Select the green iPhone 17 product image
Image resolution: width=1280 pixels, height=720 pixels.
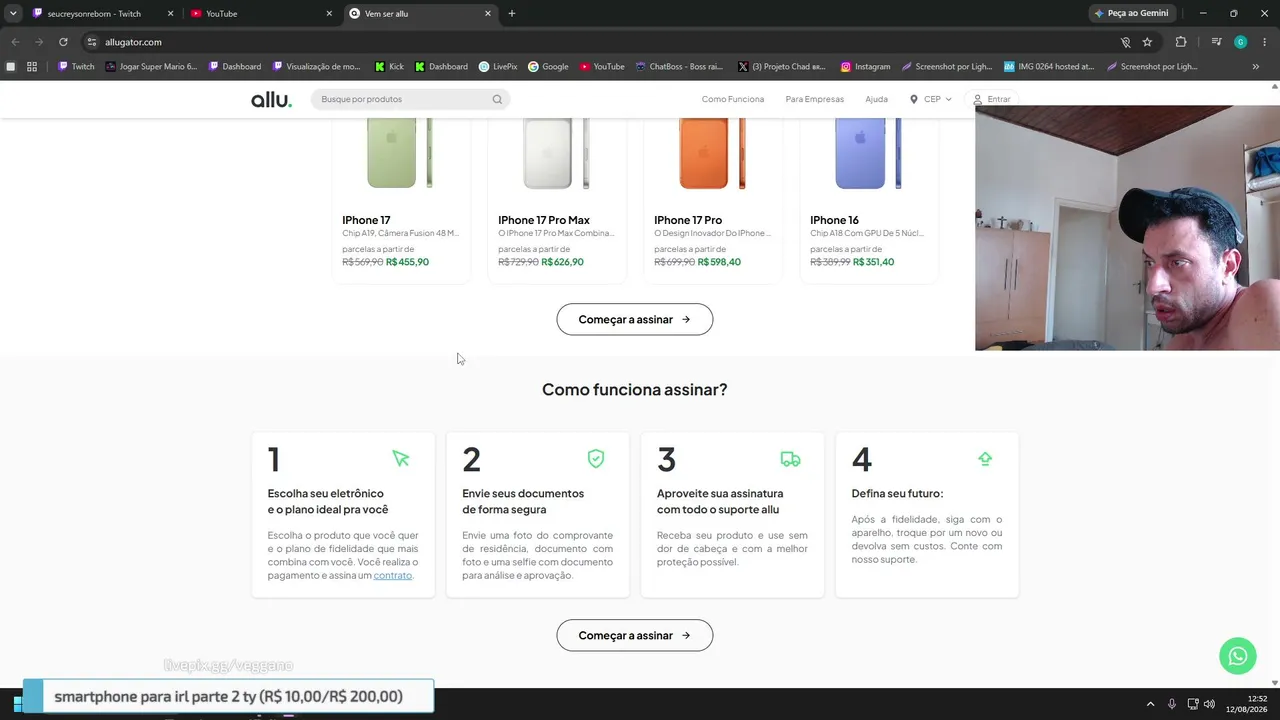[x=400, y=153]
